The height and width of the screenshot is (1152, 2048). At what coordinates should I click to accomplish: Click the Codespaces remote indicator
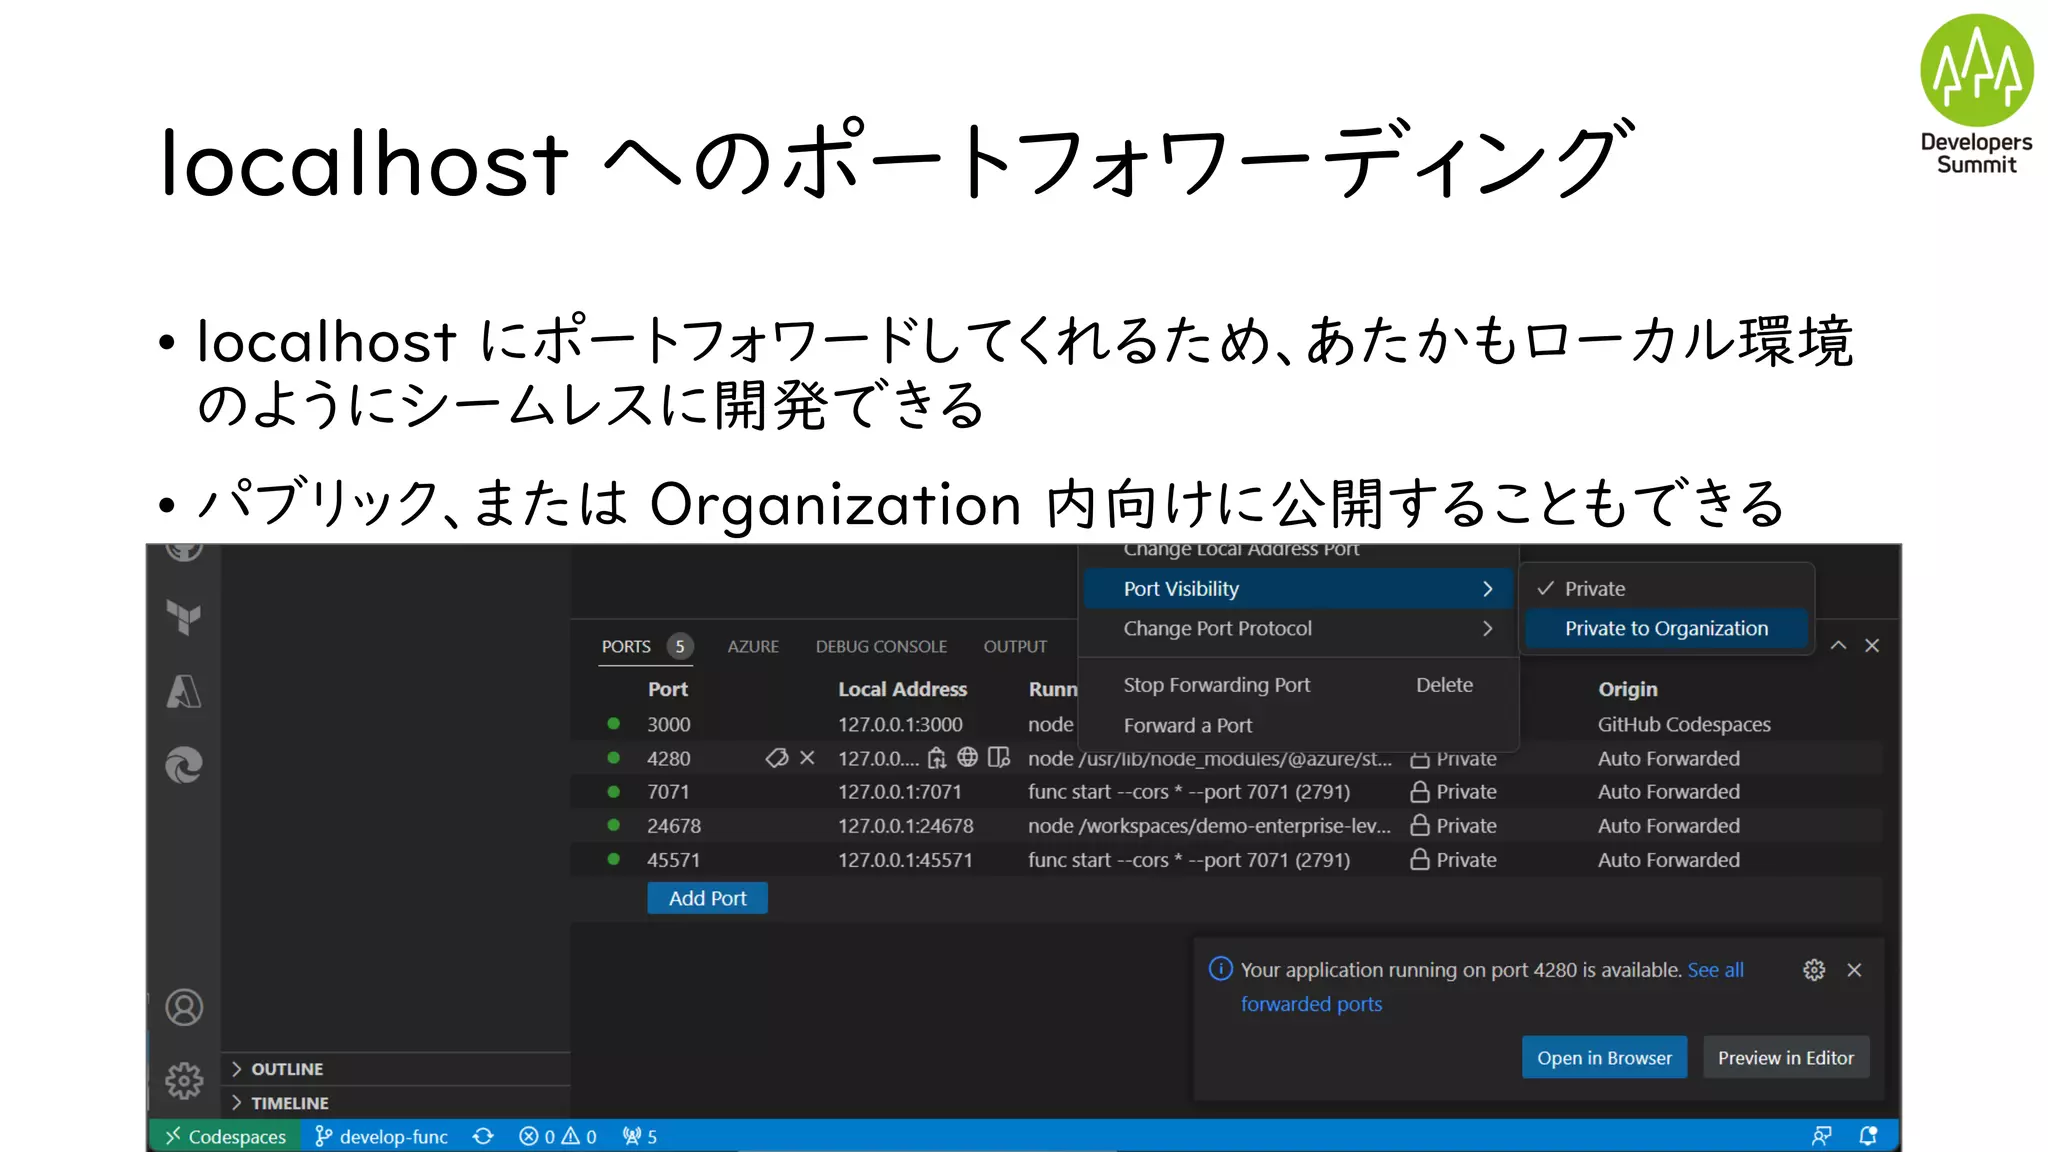(226, 1136)
